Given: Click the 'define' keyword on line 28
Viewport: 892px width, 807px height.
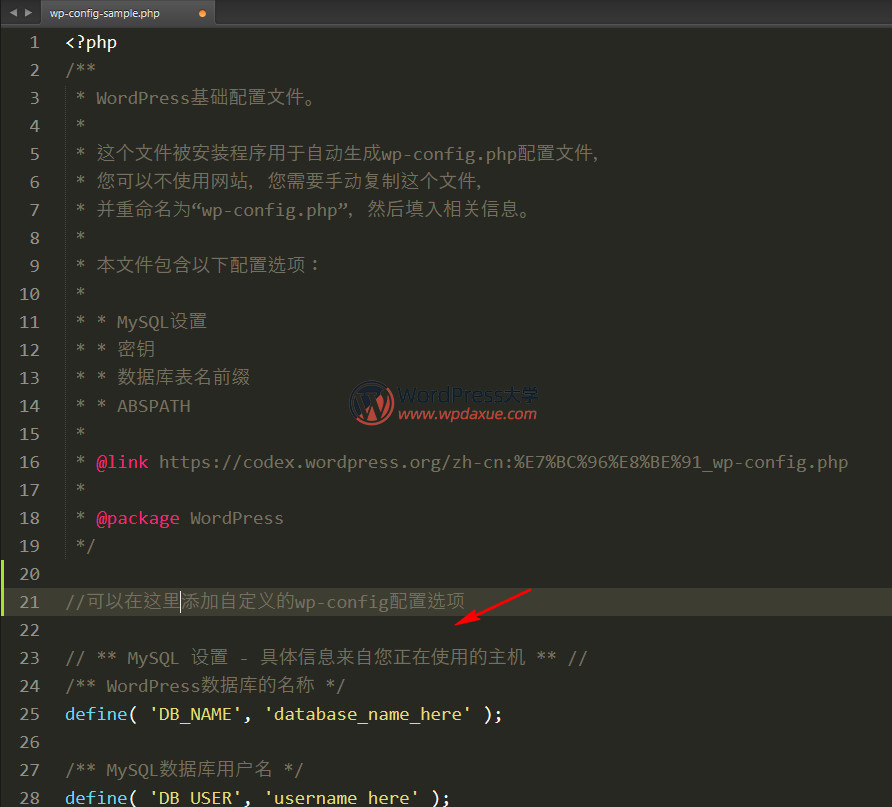Looking at the screenshot, I should point(96,797).
